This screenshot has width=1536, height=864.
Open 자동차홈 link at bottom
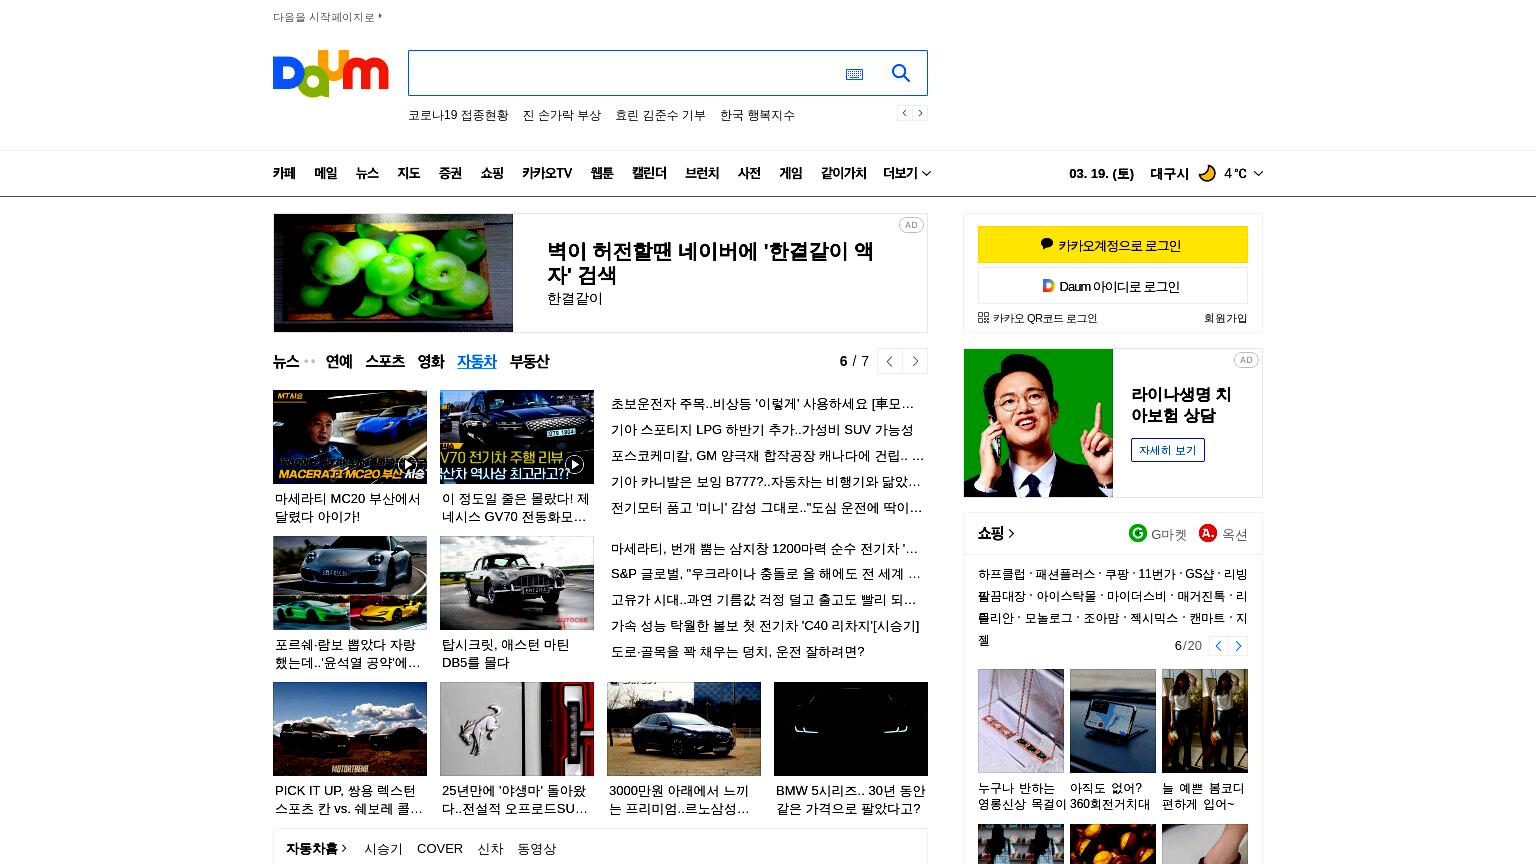316,848
